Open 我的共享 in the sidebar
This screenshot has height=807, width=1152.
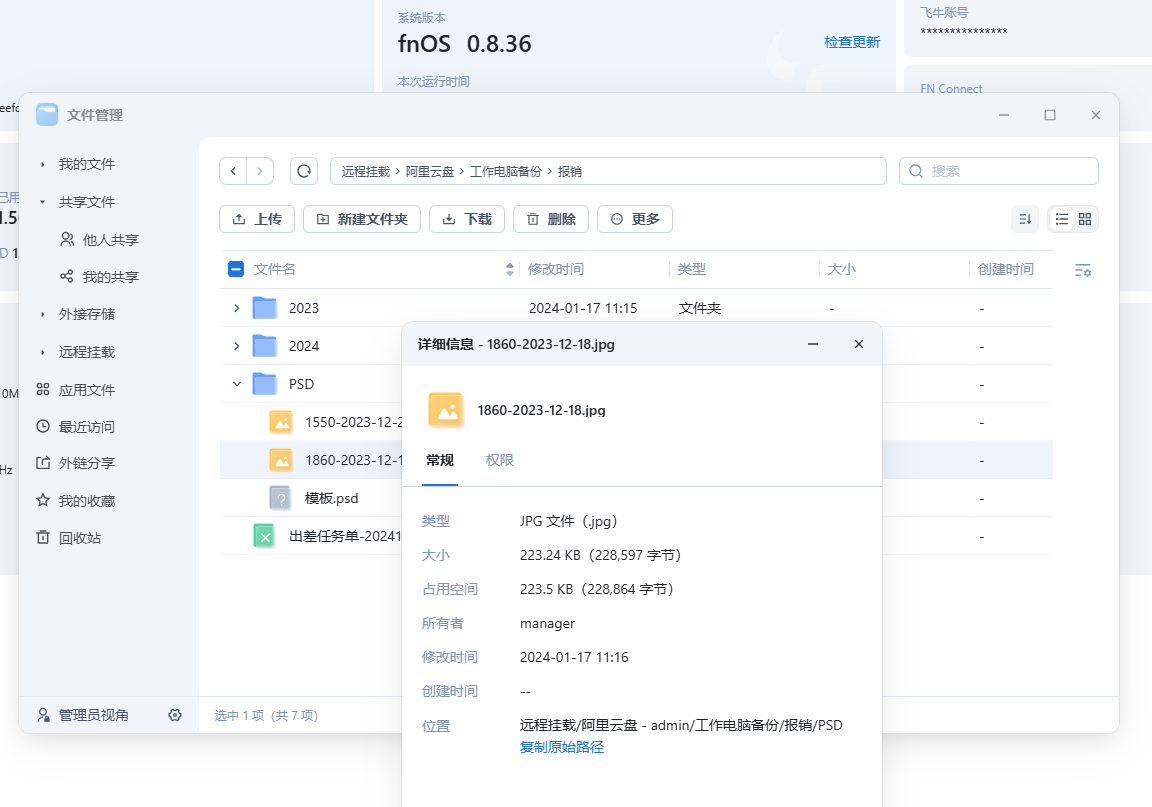99,277
